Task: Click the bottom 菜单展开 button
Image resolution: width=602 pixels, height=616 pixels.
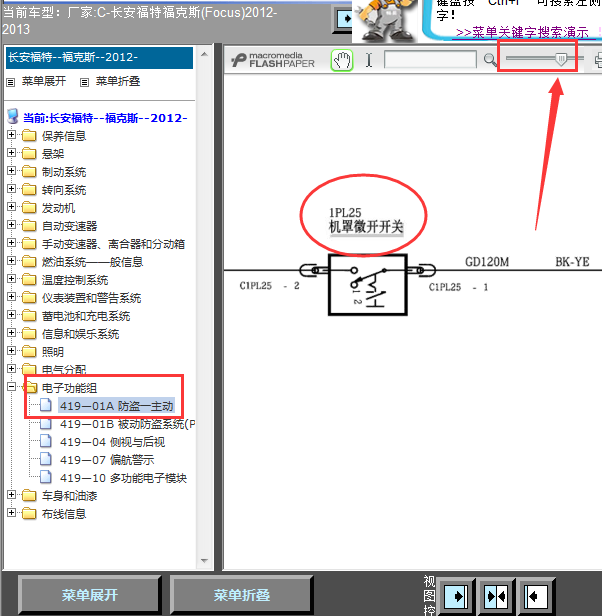Action: pyautogui.click(x=90, y=595)
